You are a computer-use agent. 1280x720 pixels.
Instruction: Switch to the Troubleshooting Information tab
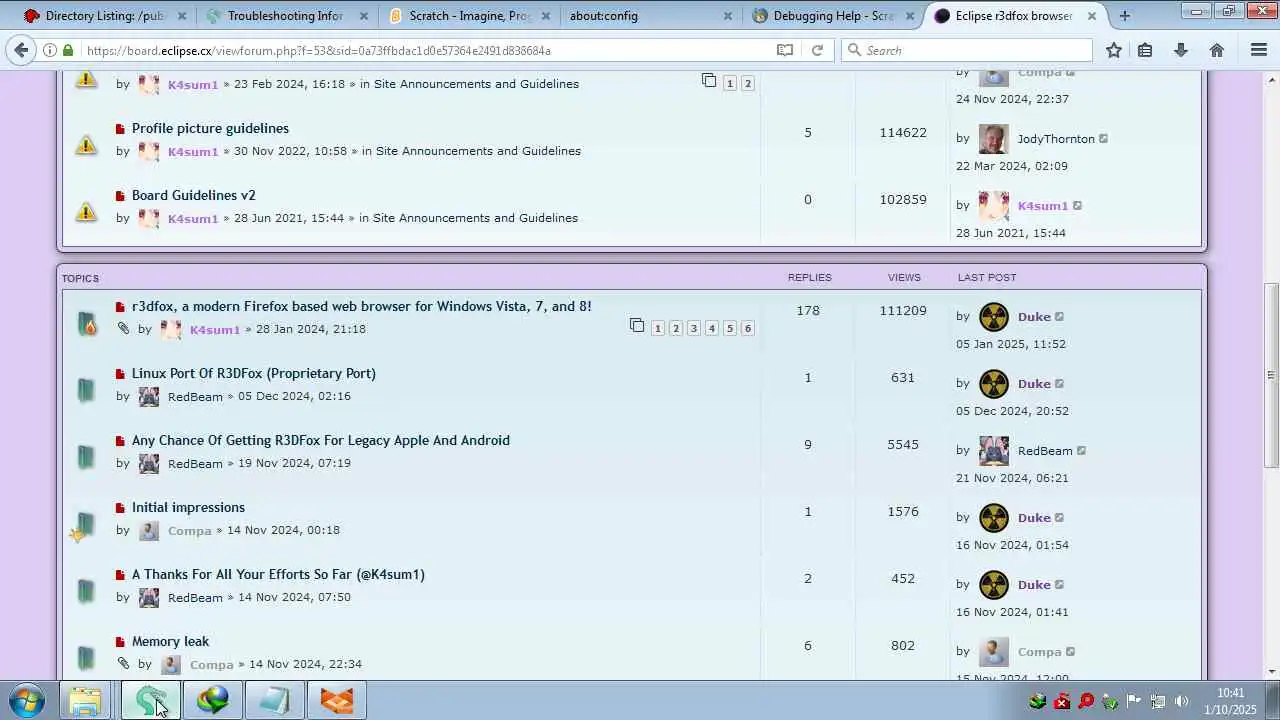(285, 16)
